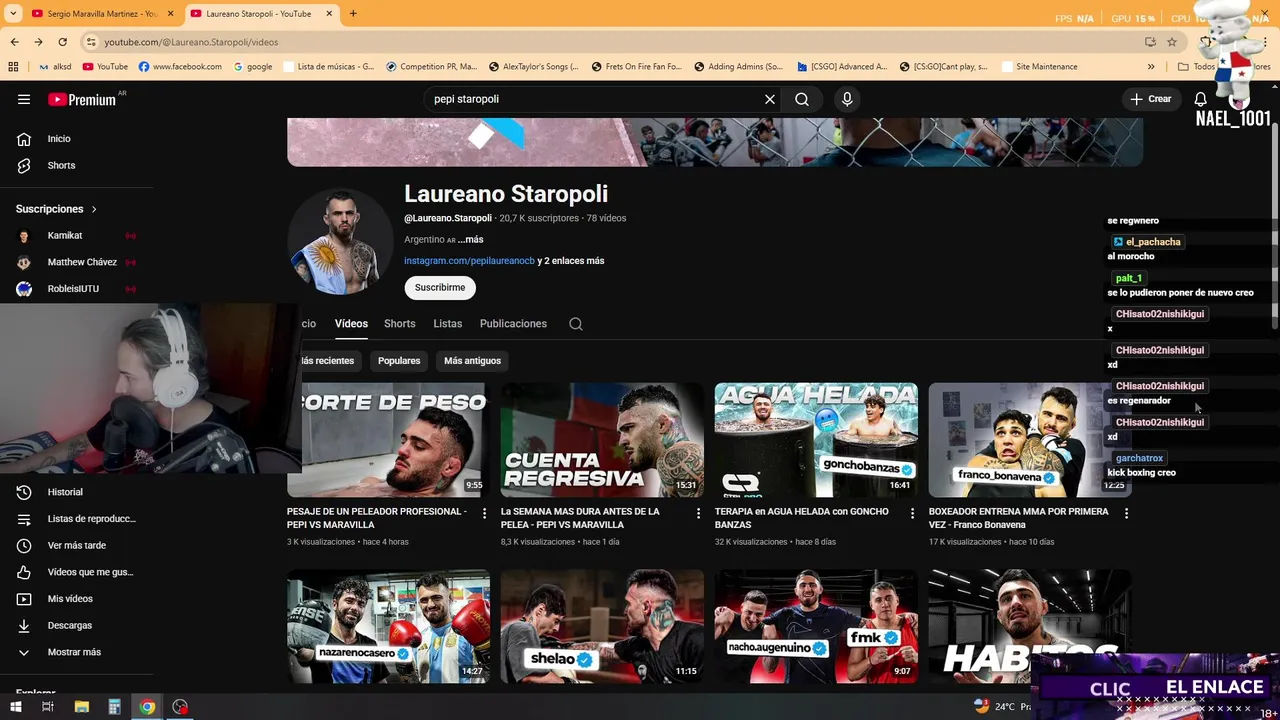This screenshot has width=1280, height=720.
Task: Open Ver más tarde in sidebar
Action: 76,545
